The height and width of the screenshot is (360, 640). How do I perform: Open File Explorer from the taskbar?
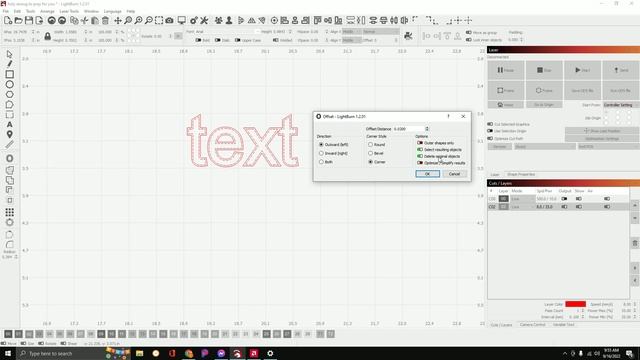coord(140,353)
